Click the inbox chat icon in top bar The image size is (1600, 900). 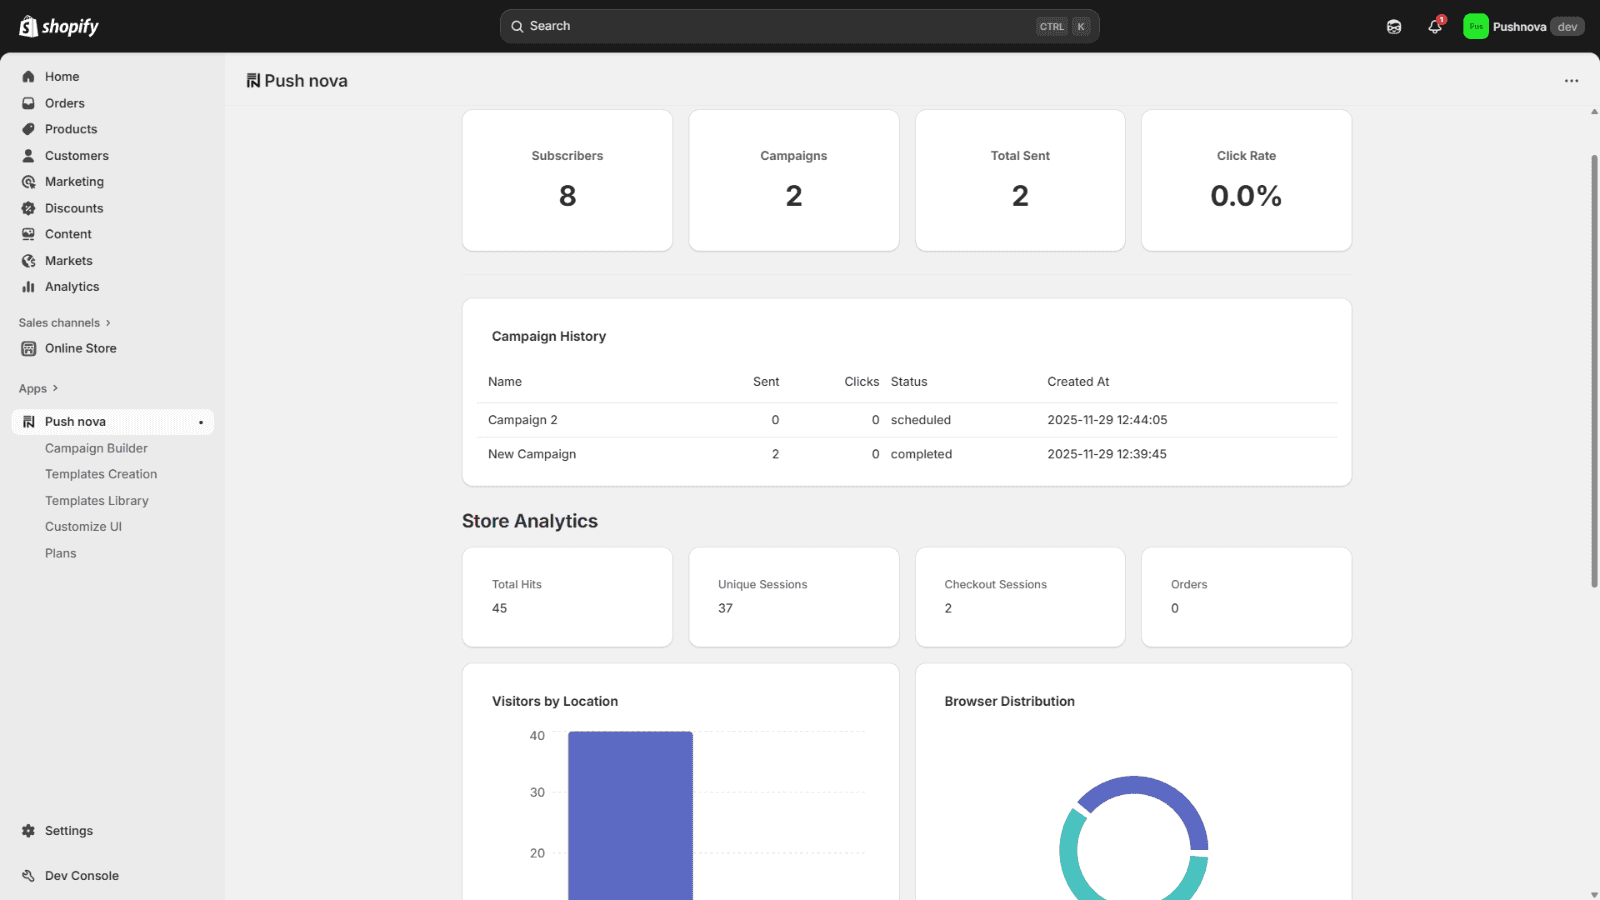click(1392, 26)
